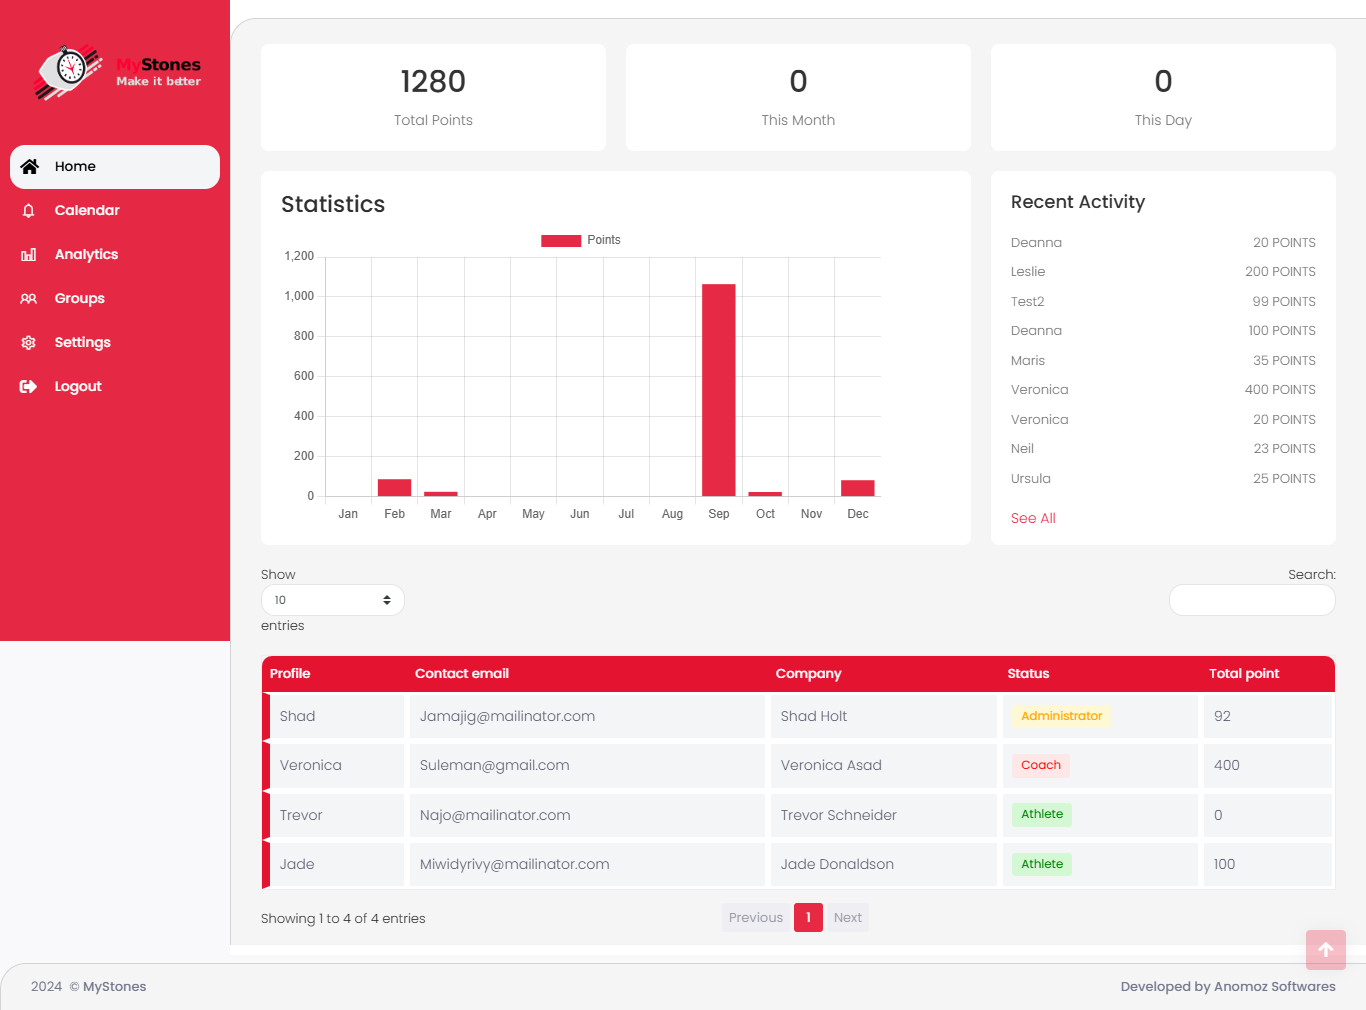Click the Home house icon
1366x1010 pixels.
30,167
